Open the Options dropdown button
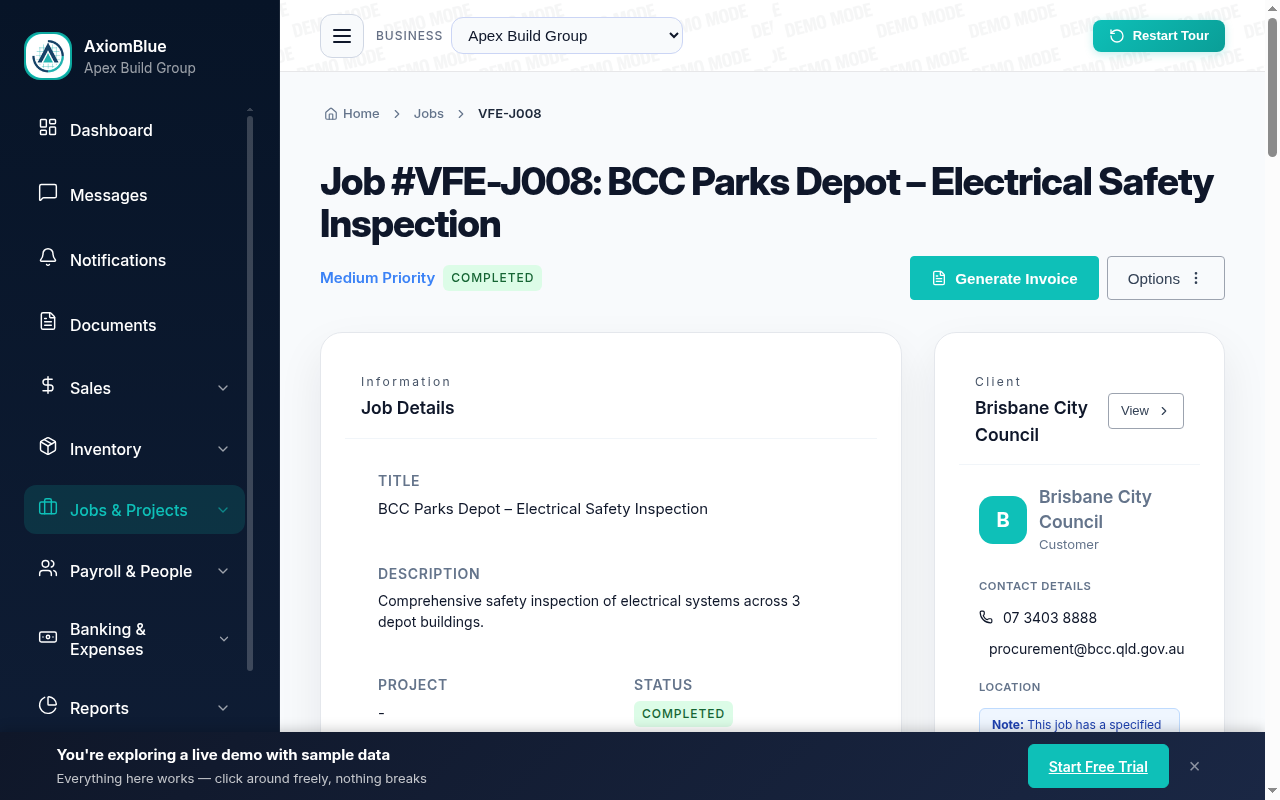 point(1166,278)
